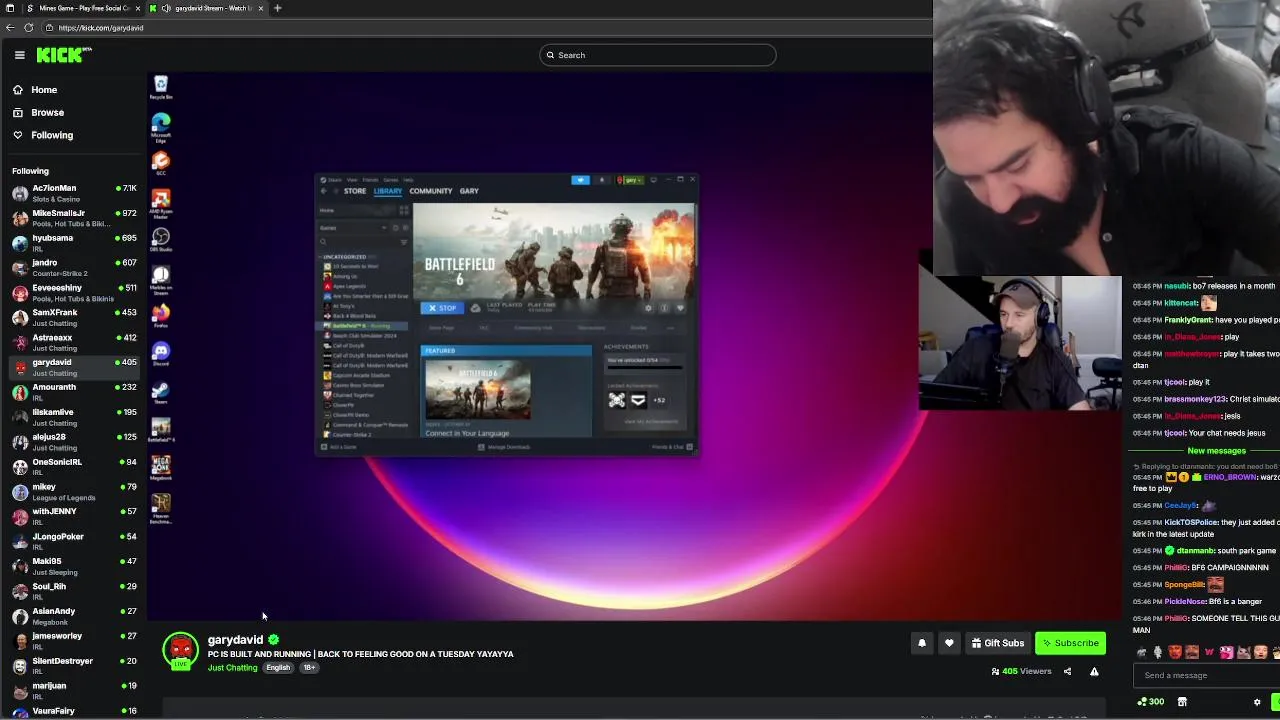Click the green Subscribe button
The image size is (1280, 720).
pos(1070,643)
